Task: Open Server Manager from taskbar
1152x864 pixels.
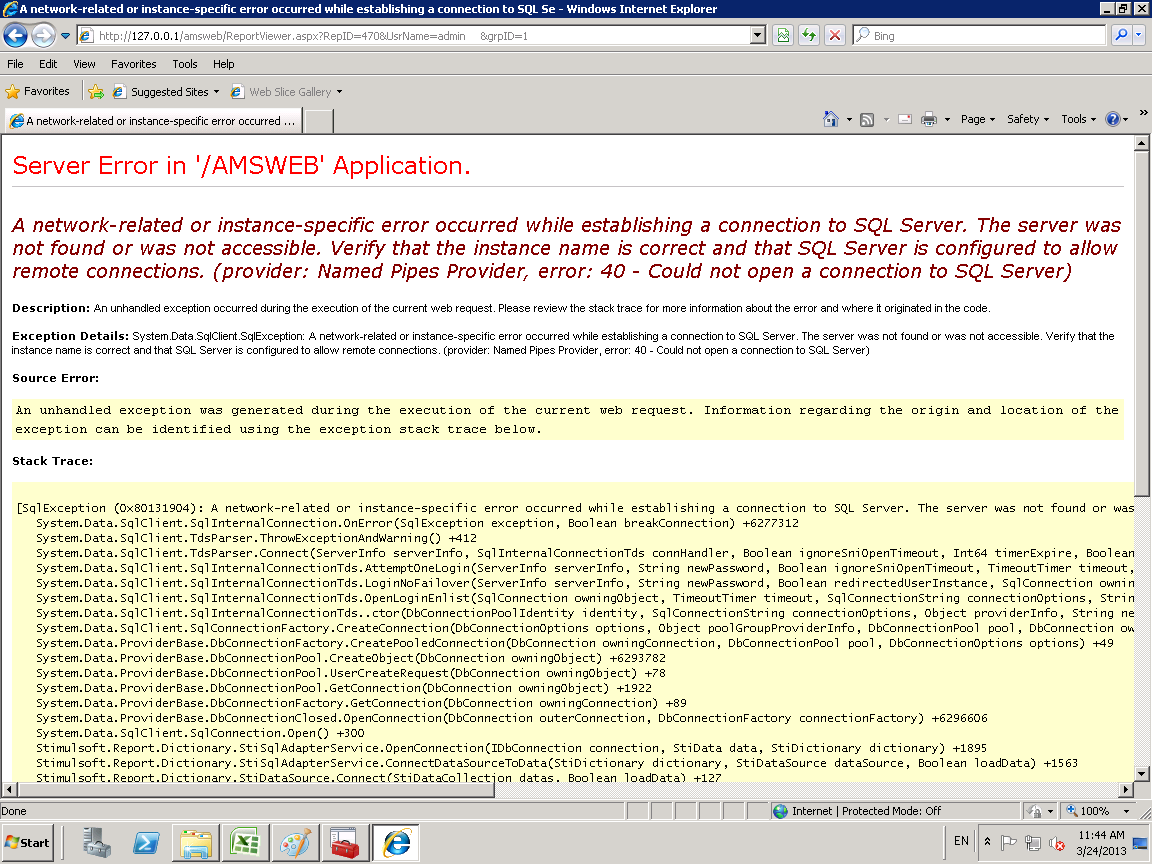Action: point(97,843)
